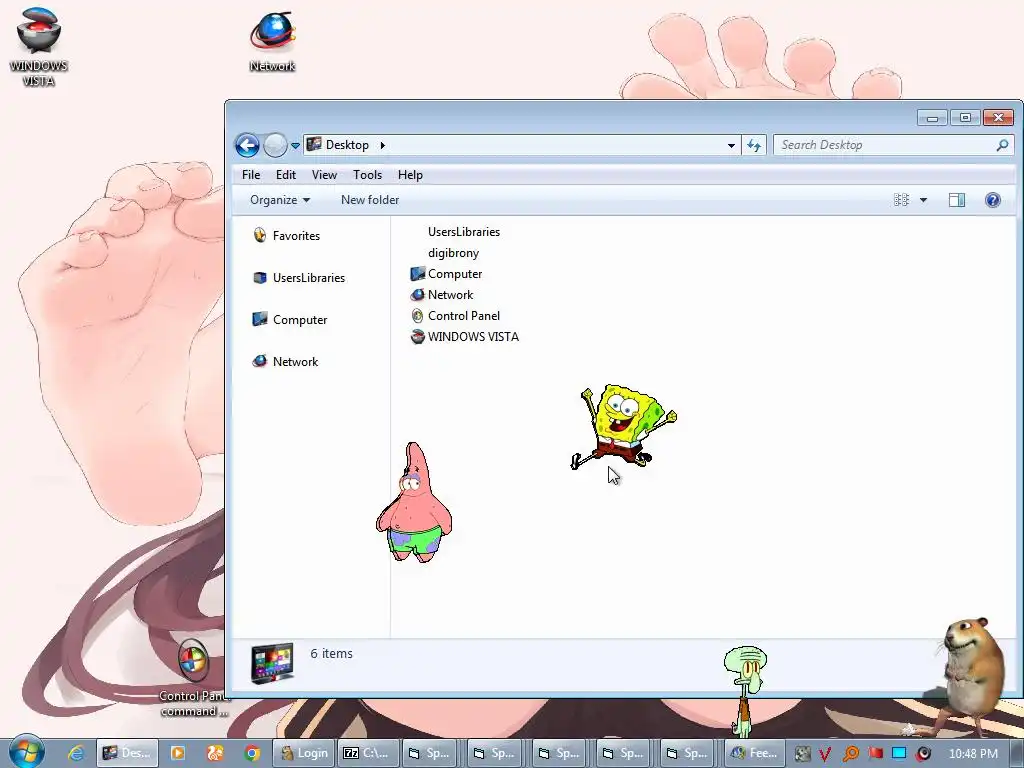The width and height of the screenshot is (1024, 768).
Task: Toggle the preview pane button
Action: tap(957, 200)
